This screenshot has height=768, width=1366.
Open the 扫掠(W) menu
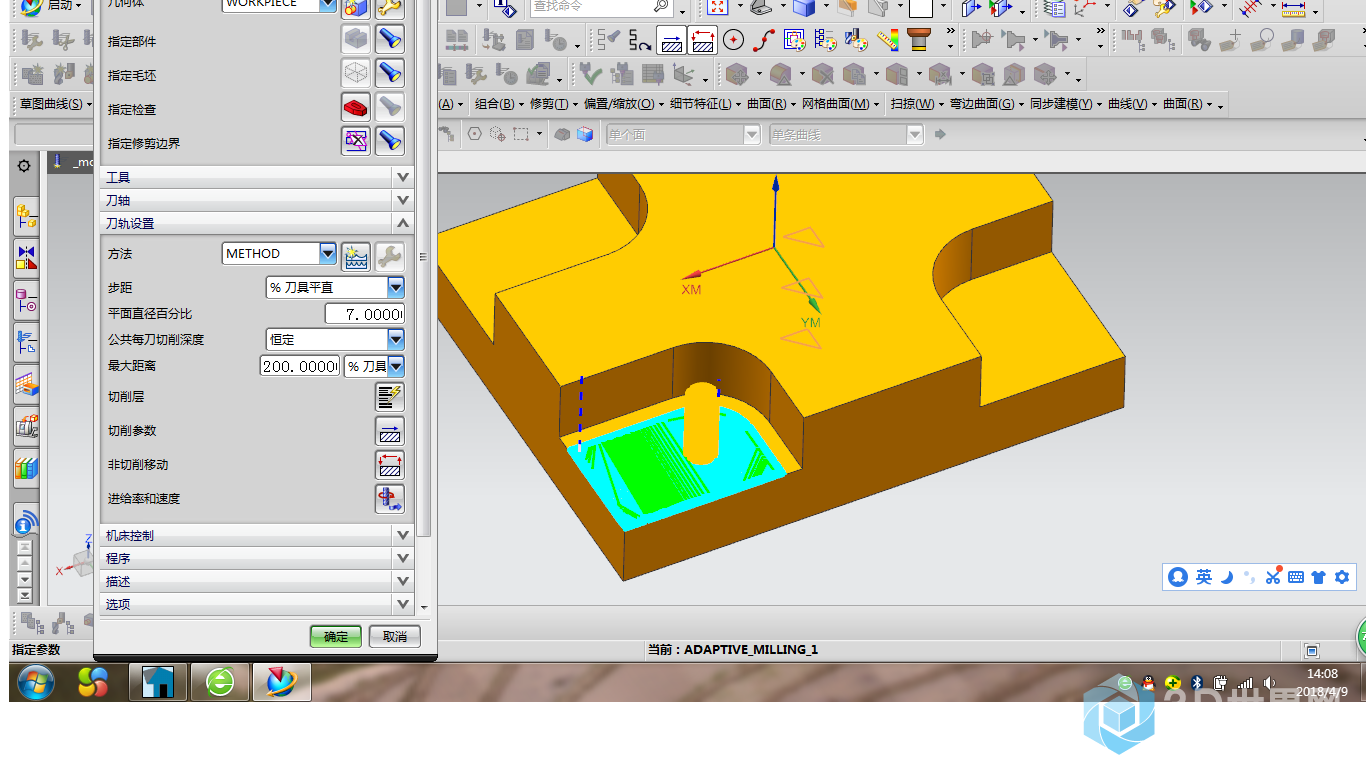(x=916, y=104)
